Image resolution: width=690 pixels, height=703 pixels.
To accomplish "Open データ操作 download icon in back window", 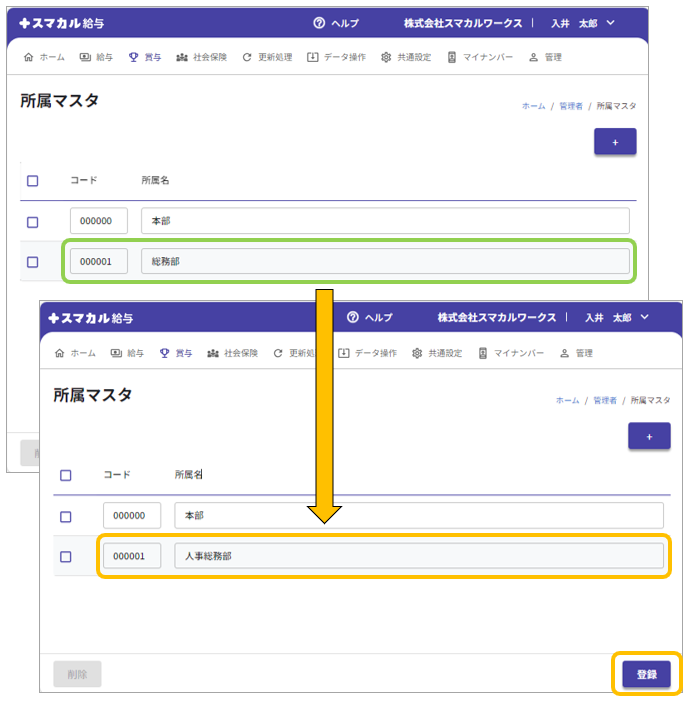I will 313,57.
